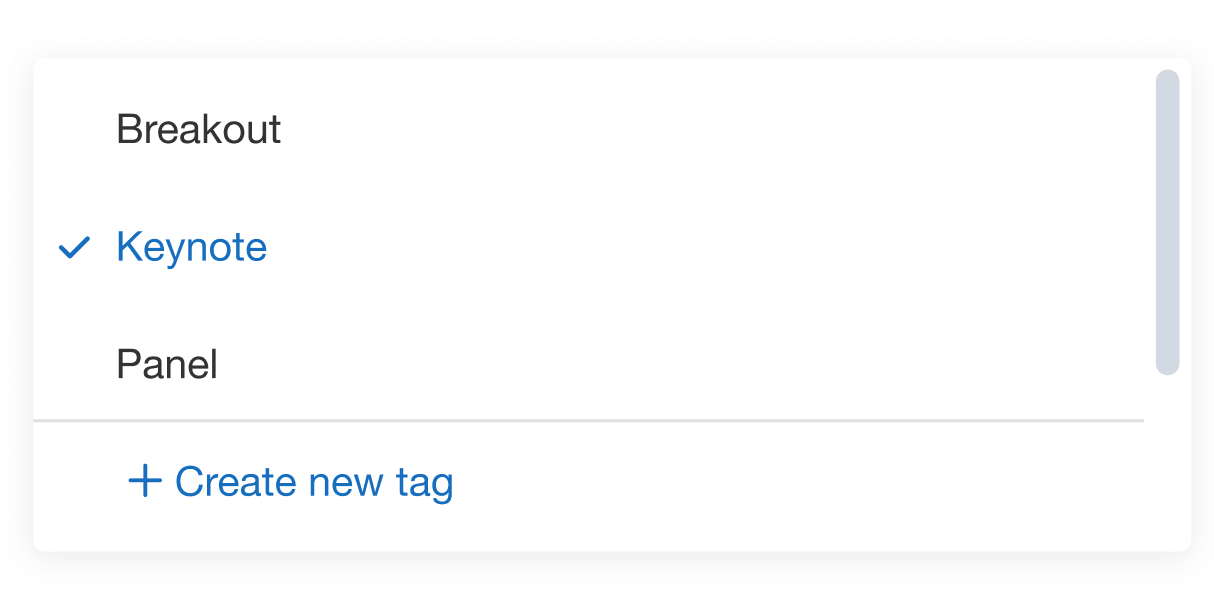Click the plus icon before Create new tag
This screenshot has height=602, width=1214.
coord(145,482)
